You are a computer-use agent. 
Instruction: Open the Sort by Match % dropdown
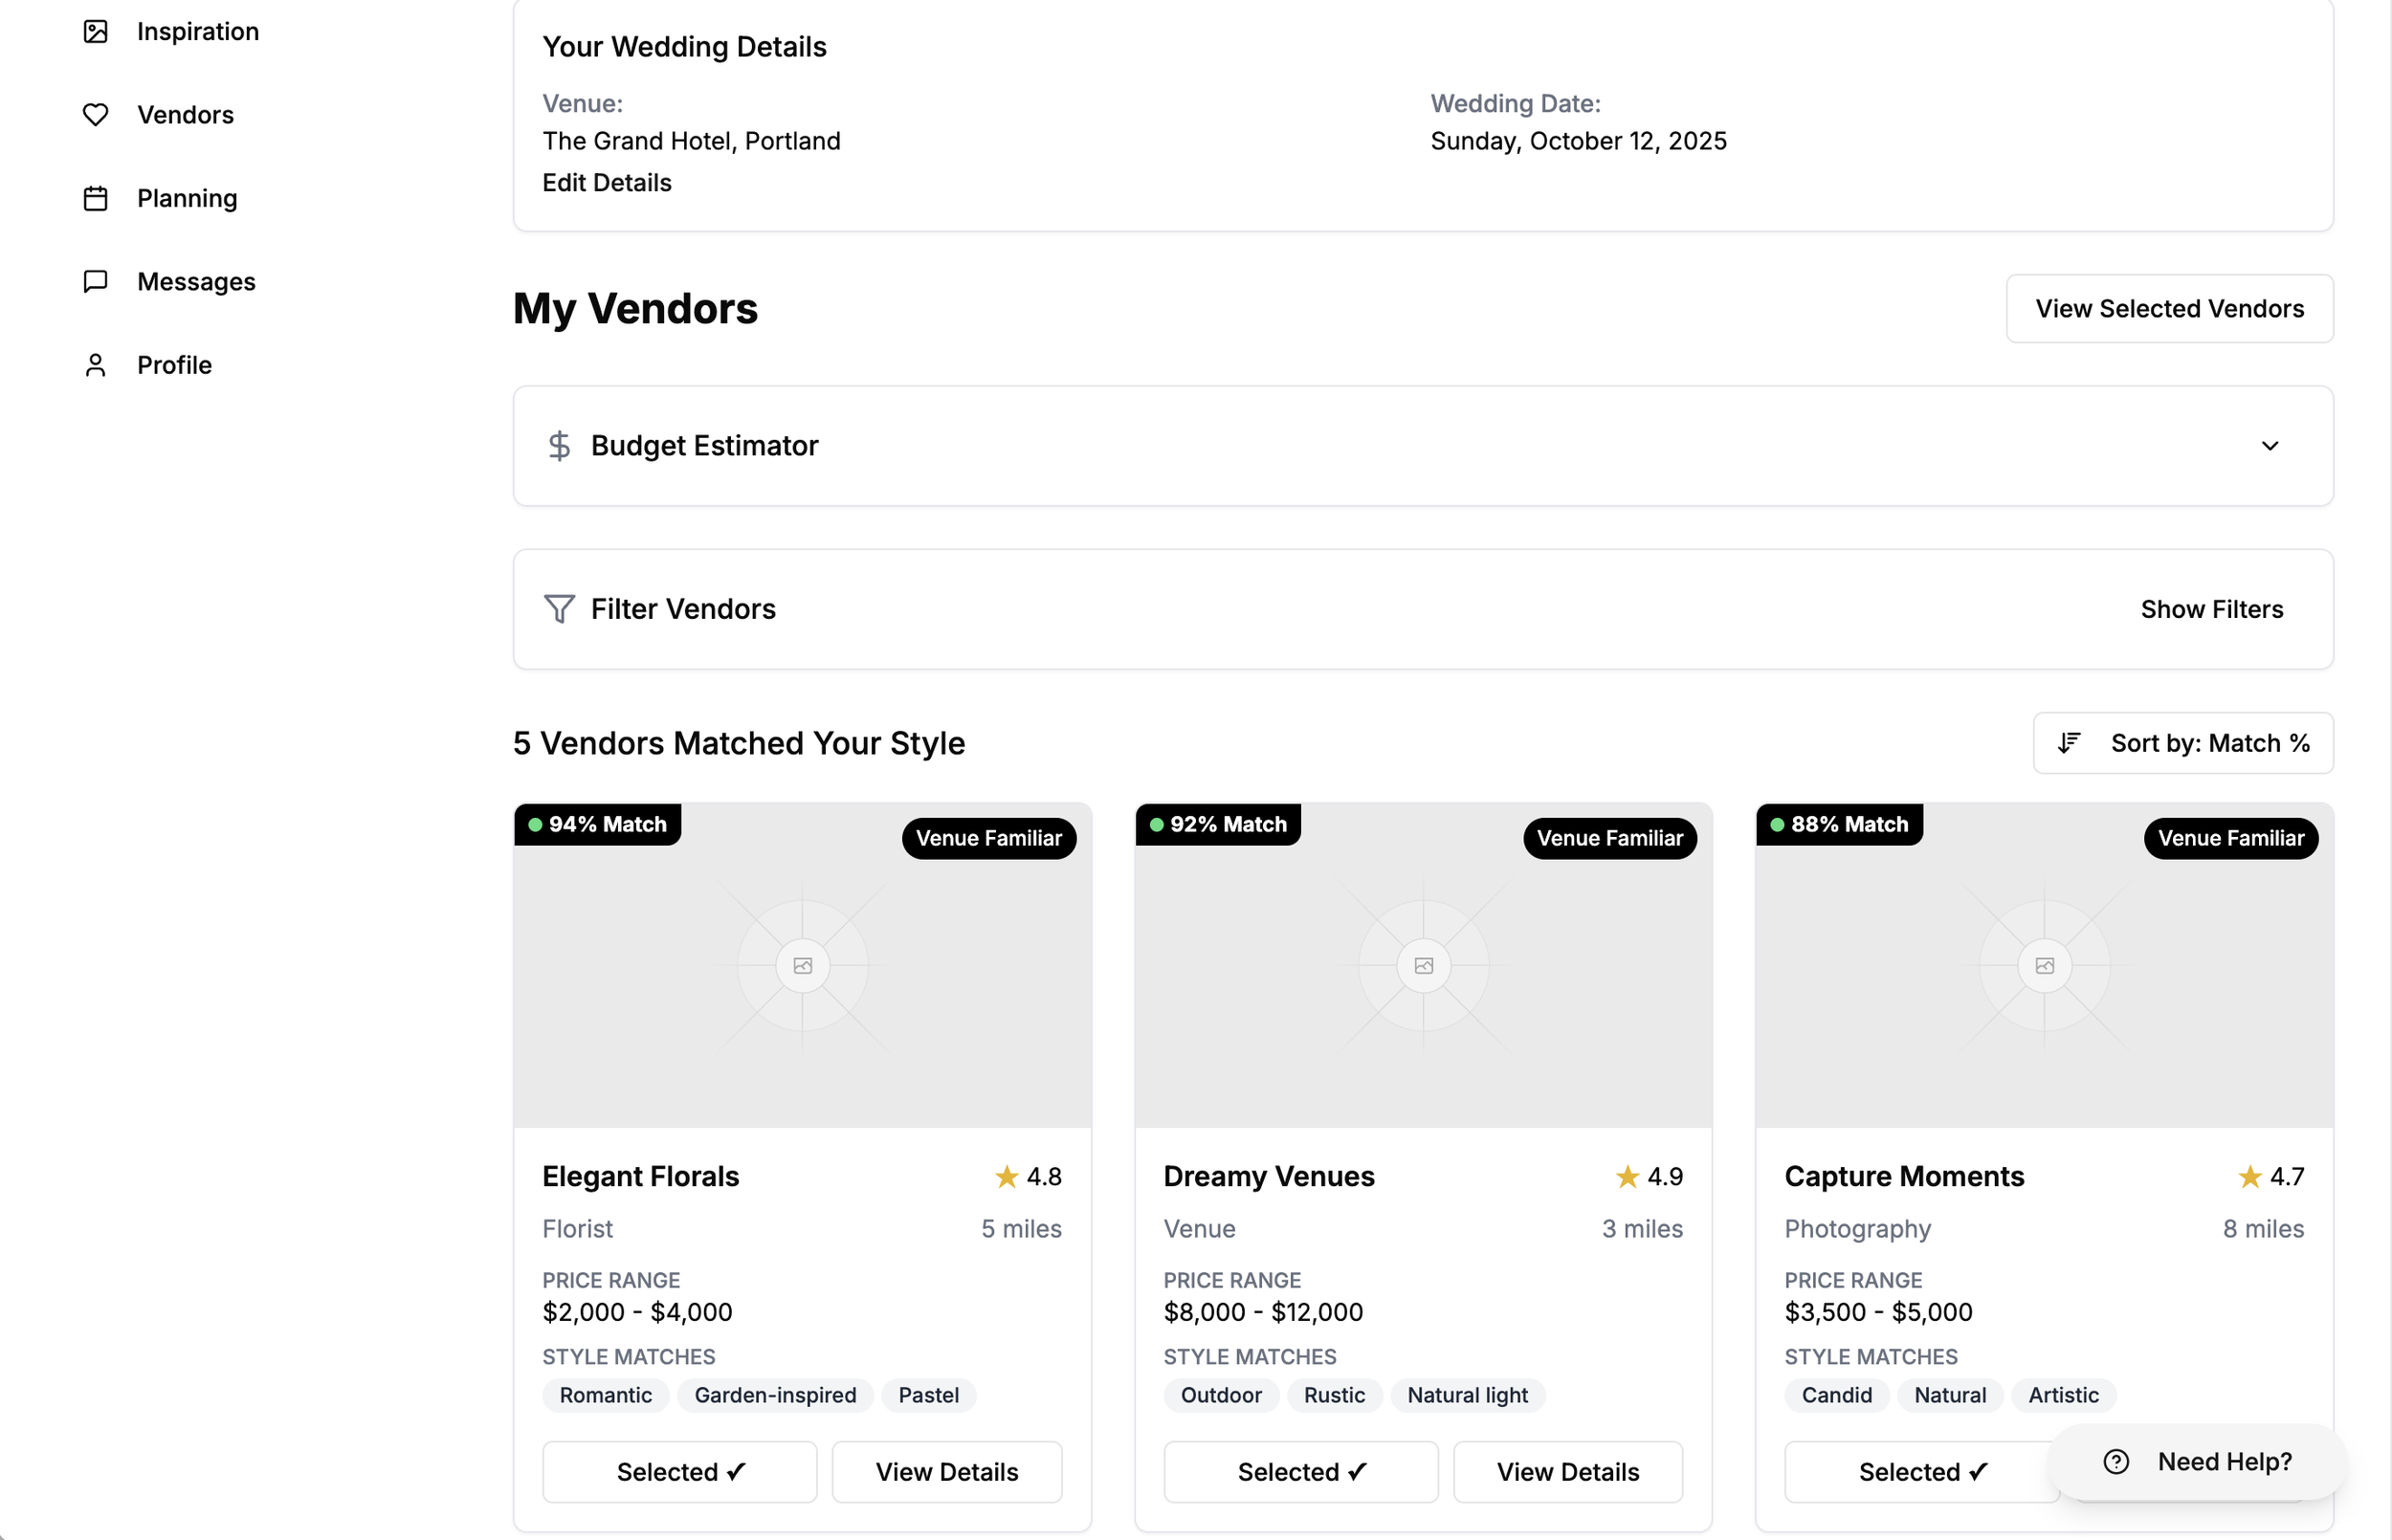pos(2183,743)
